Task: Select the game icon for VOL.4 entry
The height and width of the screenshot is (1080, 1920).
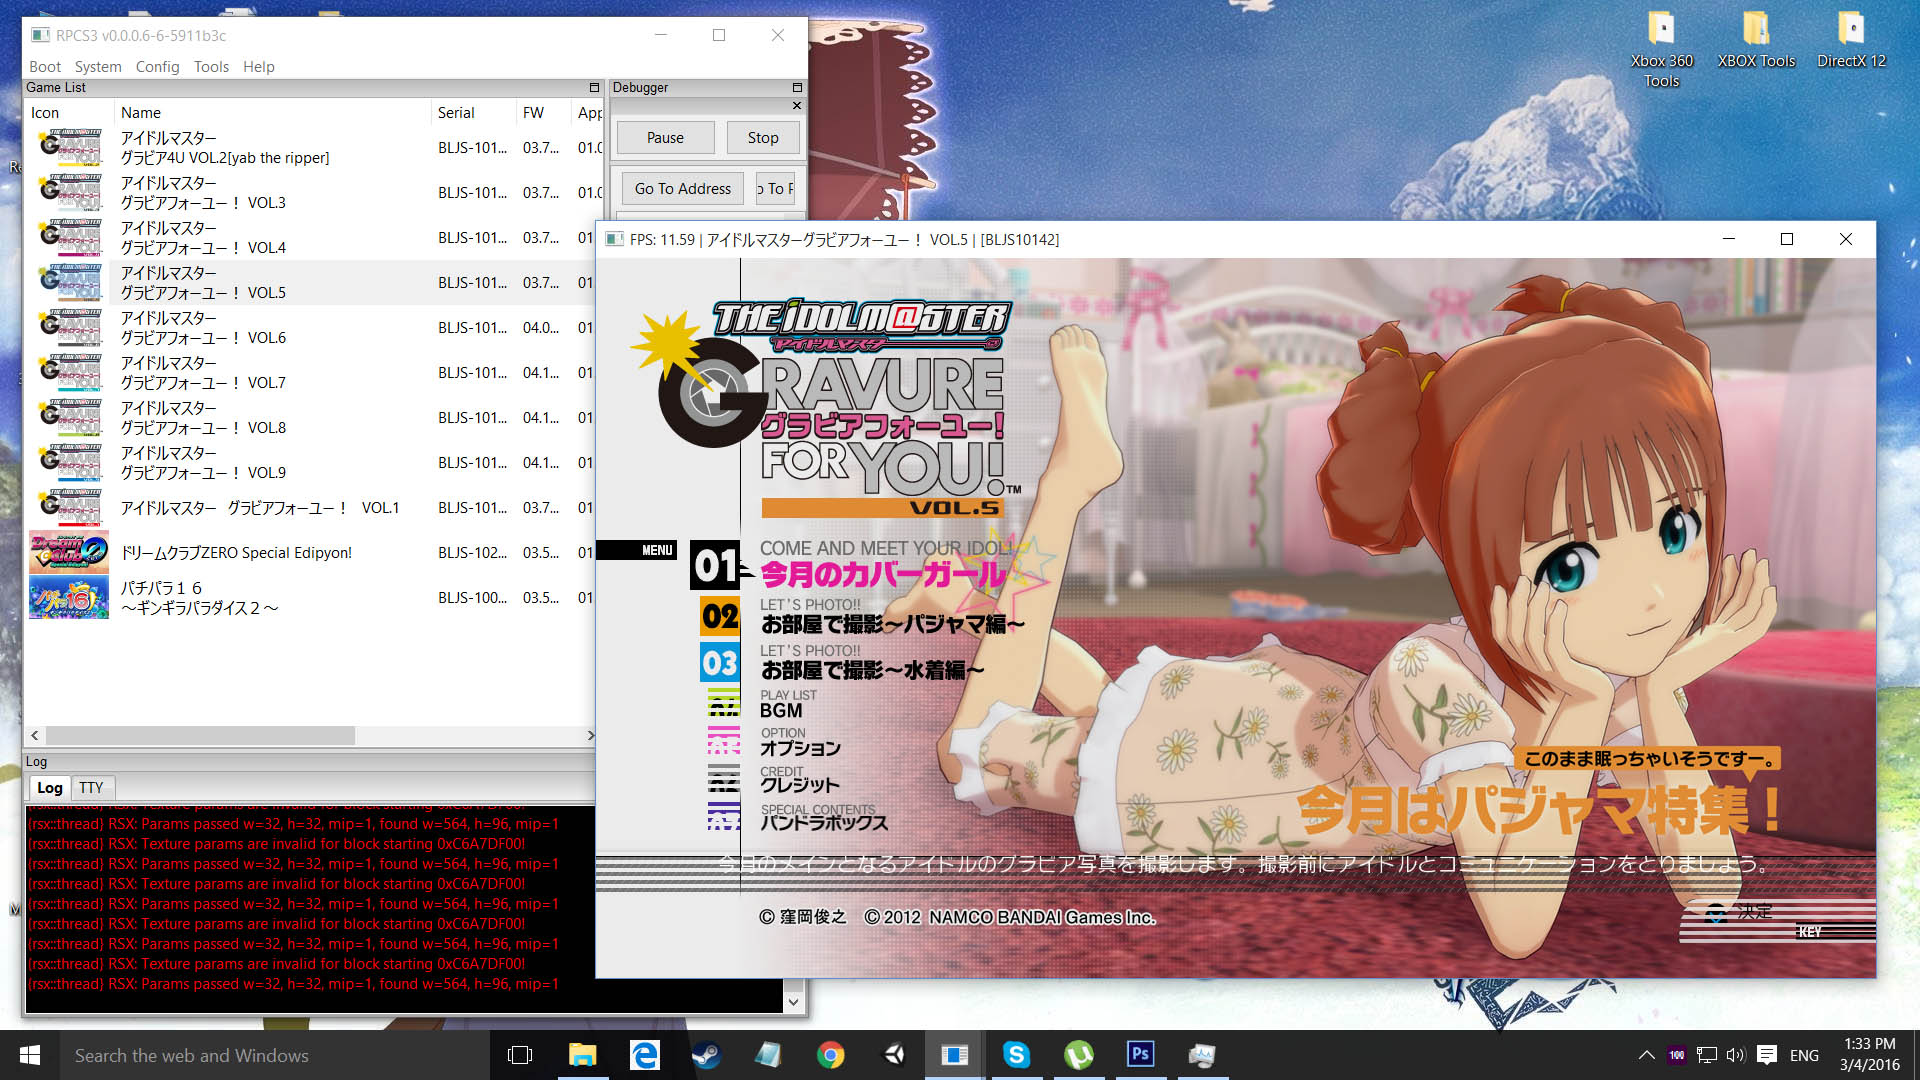Action: pos(69,237)
